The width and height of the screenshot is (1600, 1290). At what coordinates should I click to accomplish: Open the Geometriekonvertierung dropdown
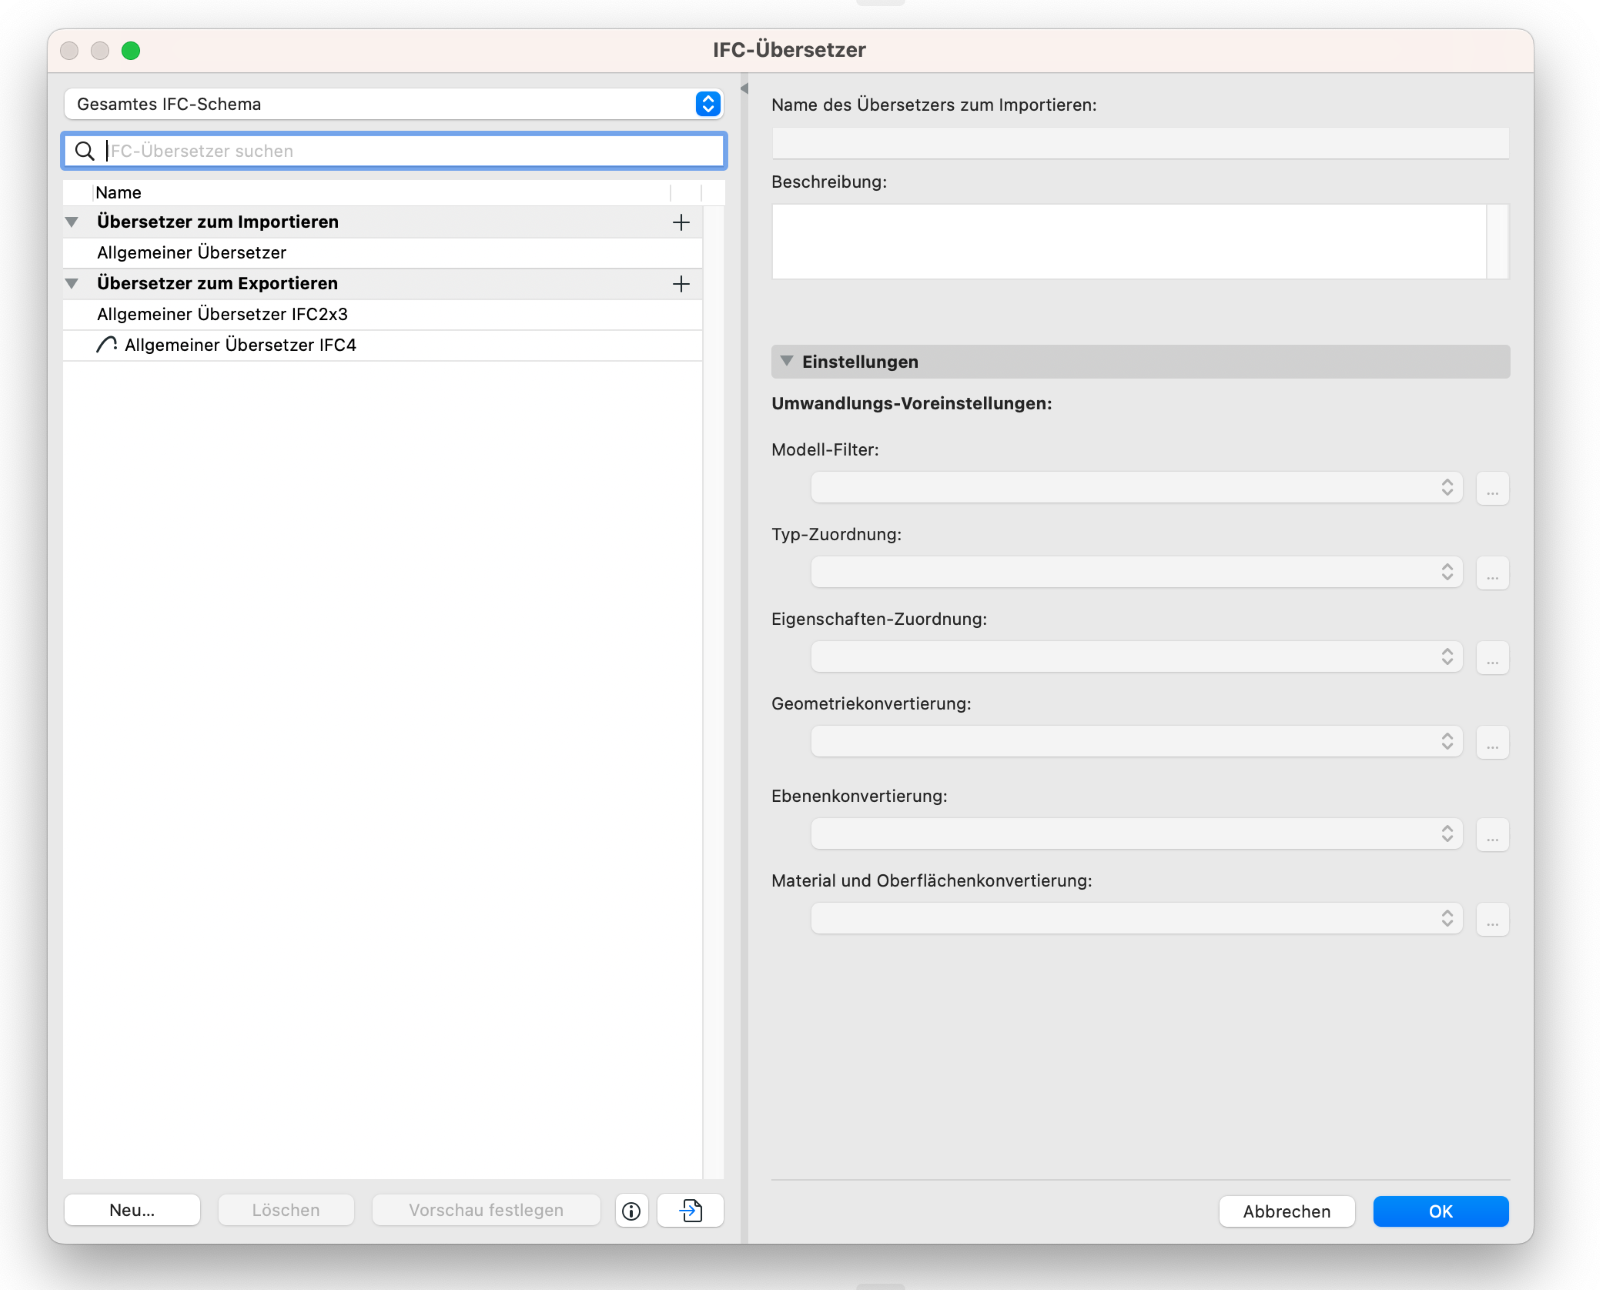tap(1137, 742)
